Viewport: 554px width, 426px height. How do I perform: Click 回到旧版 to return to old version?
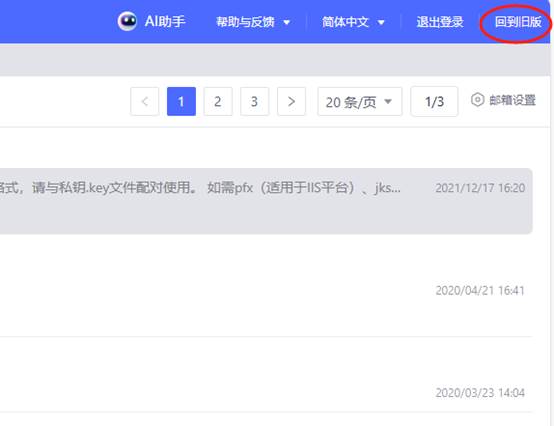518,22
